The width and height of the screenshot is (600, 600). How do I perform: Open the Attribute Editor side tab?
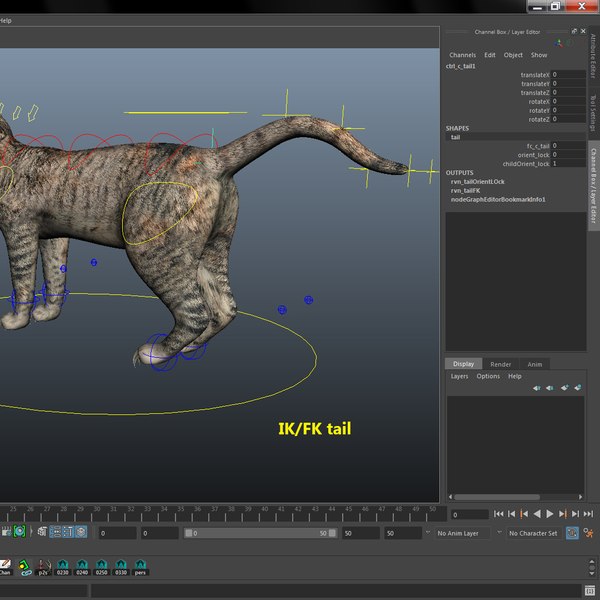(593, 56)
